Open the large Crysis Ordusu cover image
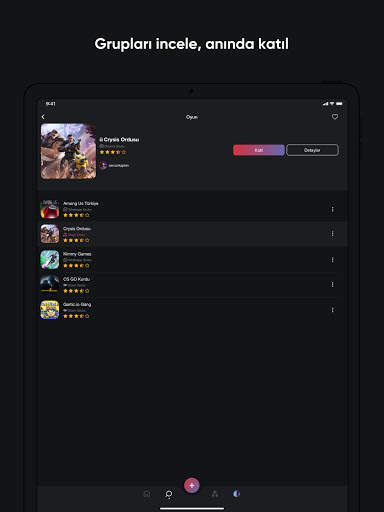This screenshot has height=512, width=384. tap(68, 151)
